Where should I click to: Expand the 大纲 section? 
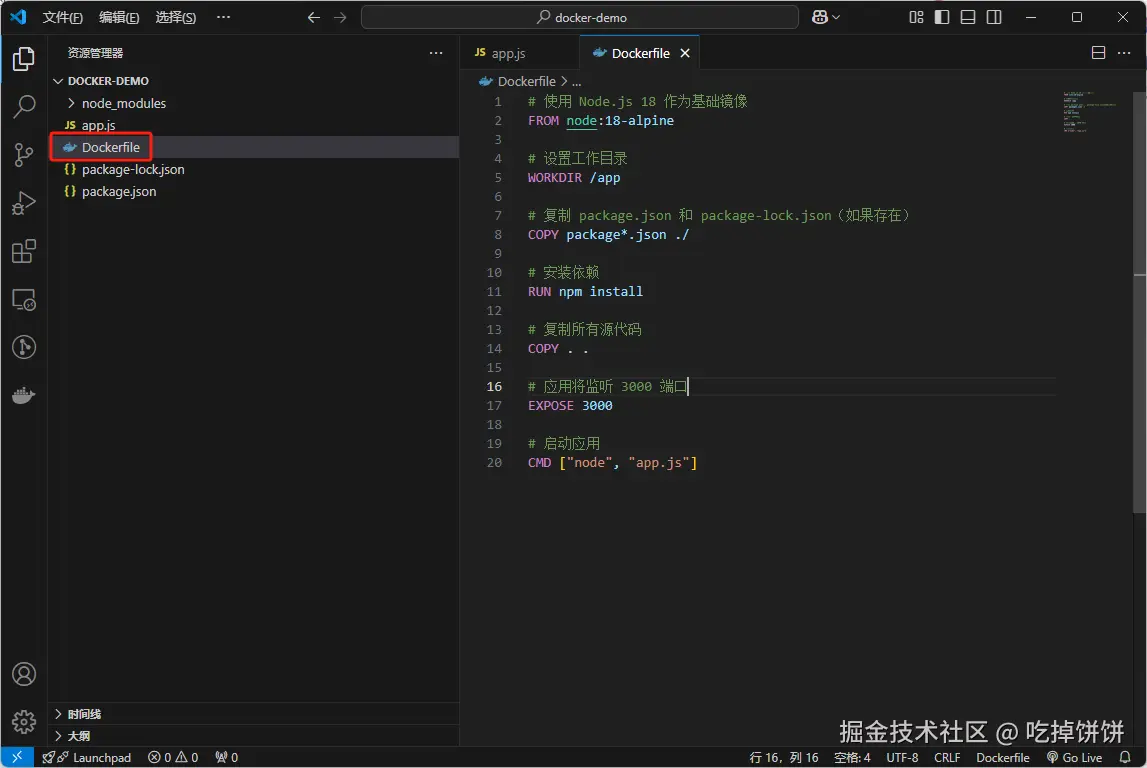coord(78,735)
